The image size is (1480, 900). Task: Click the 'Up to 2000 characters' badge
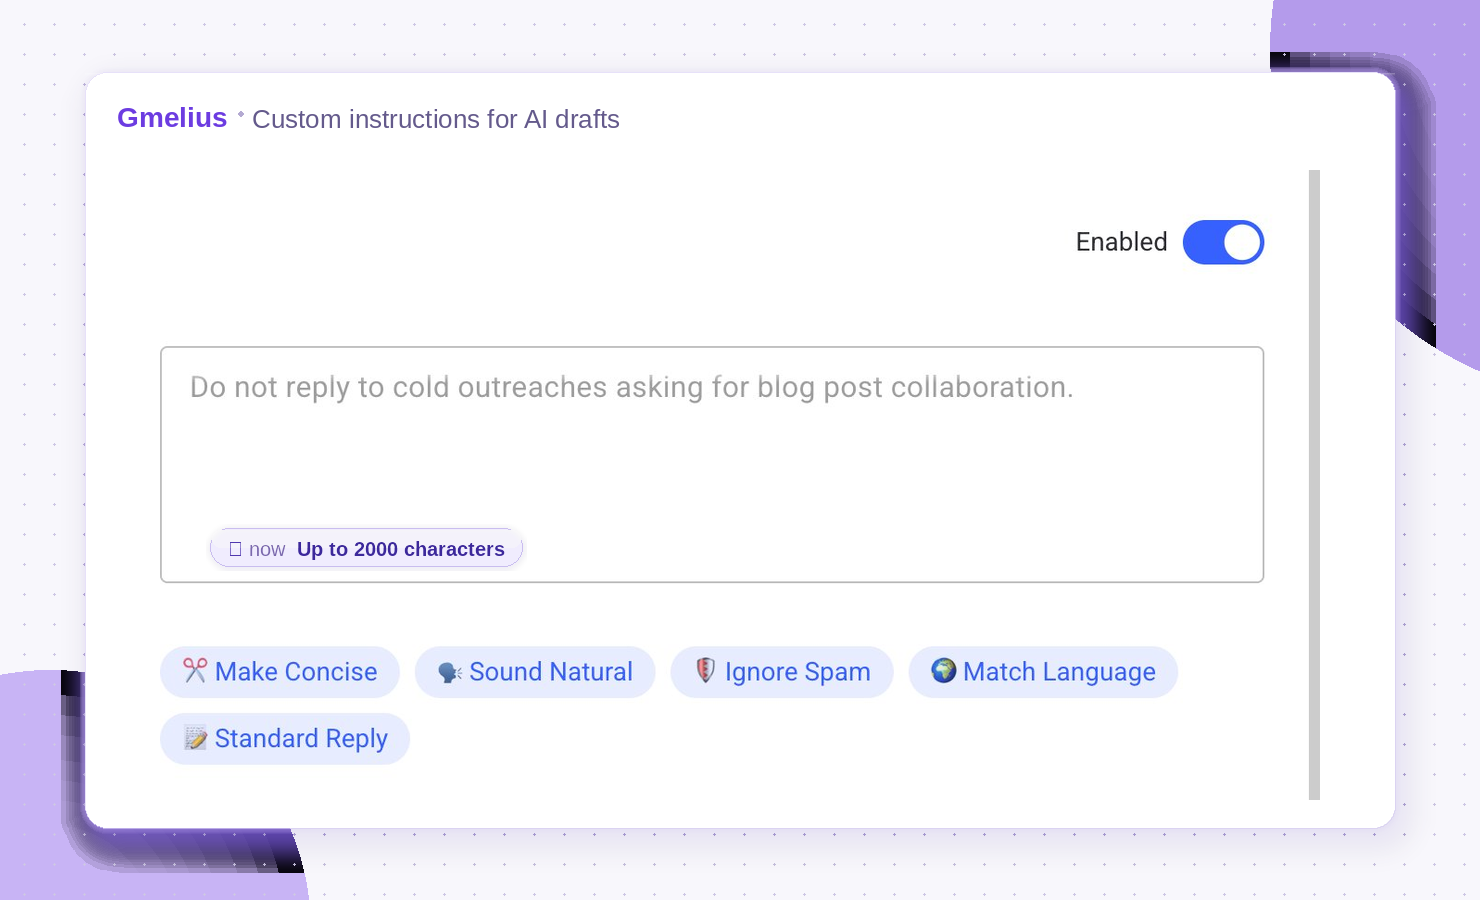tap(366, 548)
